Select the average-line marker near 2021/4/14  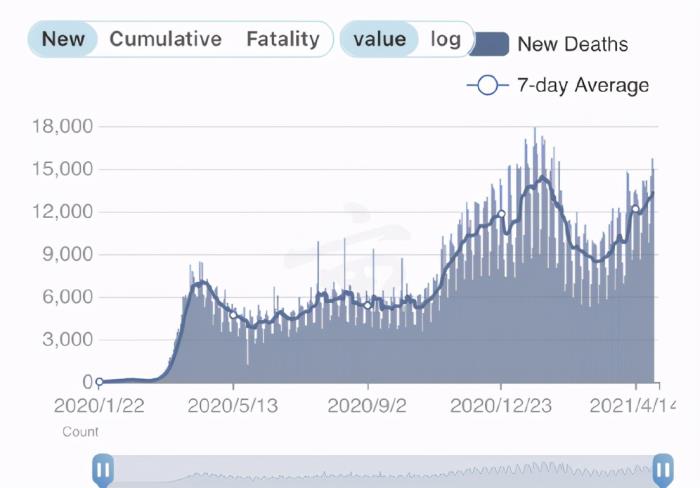[x=636, y=210]
